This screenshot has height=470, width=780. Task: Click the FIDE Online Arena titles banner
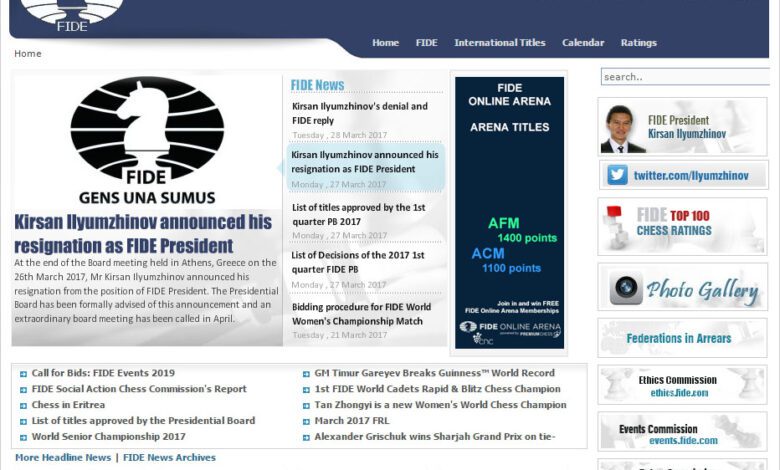tap(509, 212)
